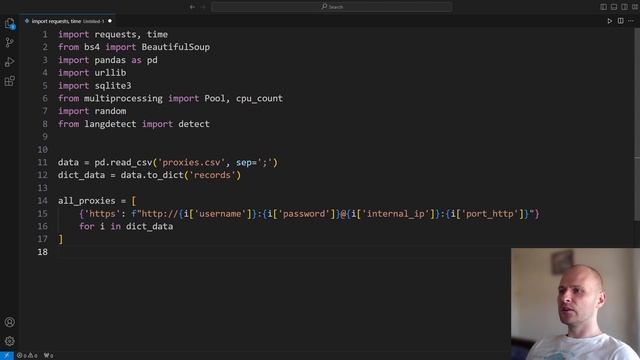Click 'dict_data' on line 16
Viewport: 640px width, 360px height.
point(149,227)
